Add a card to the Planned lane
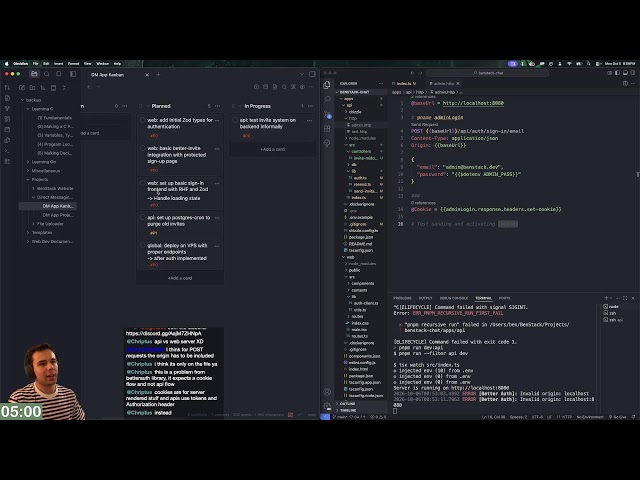Image resolution: width=640 pixels, height=480 pixels. (x=180, y=278)
